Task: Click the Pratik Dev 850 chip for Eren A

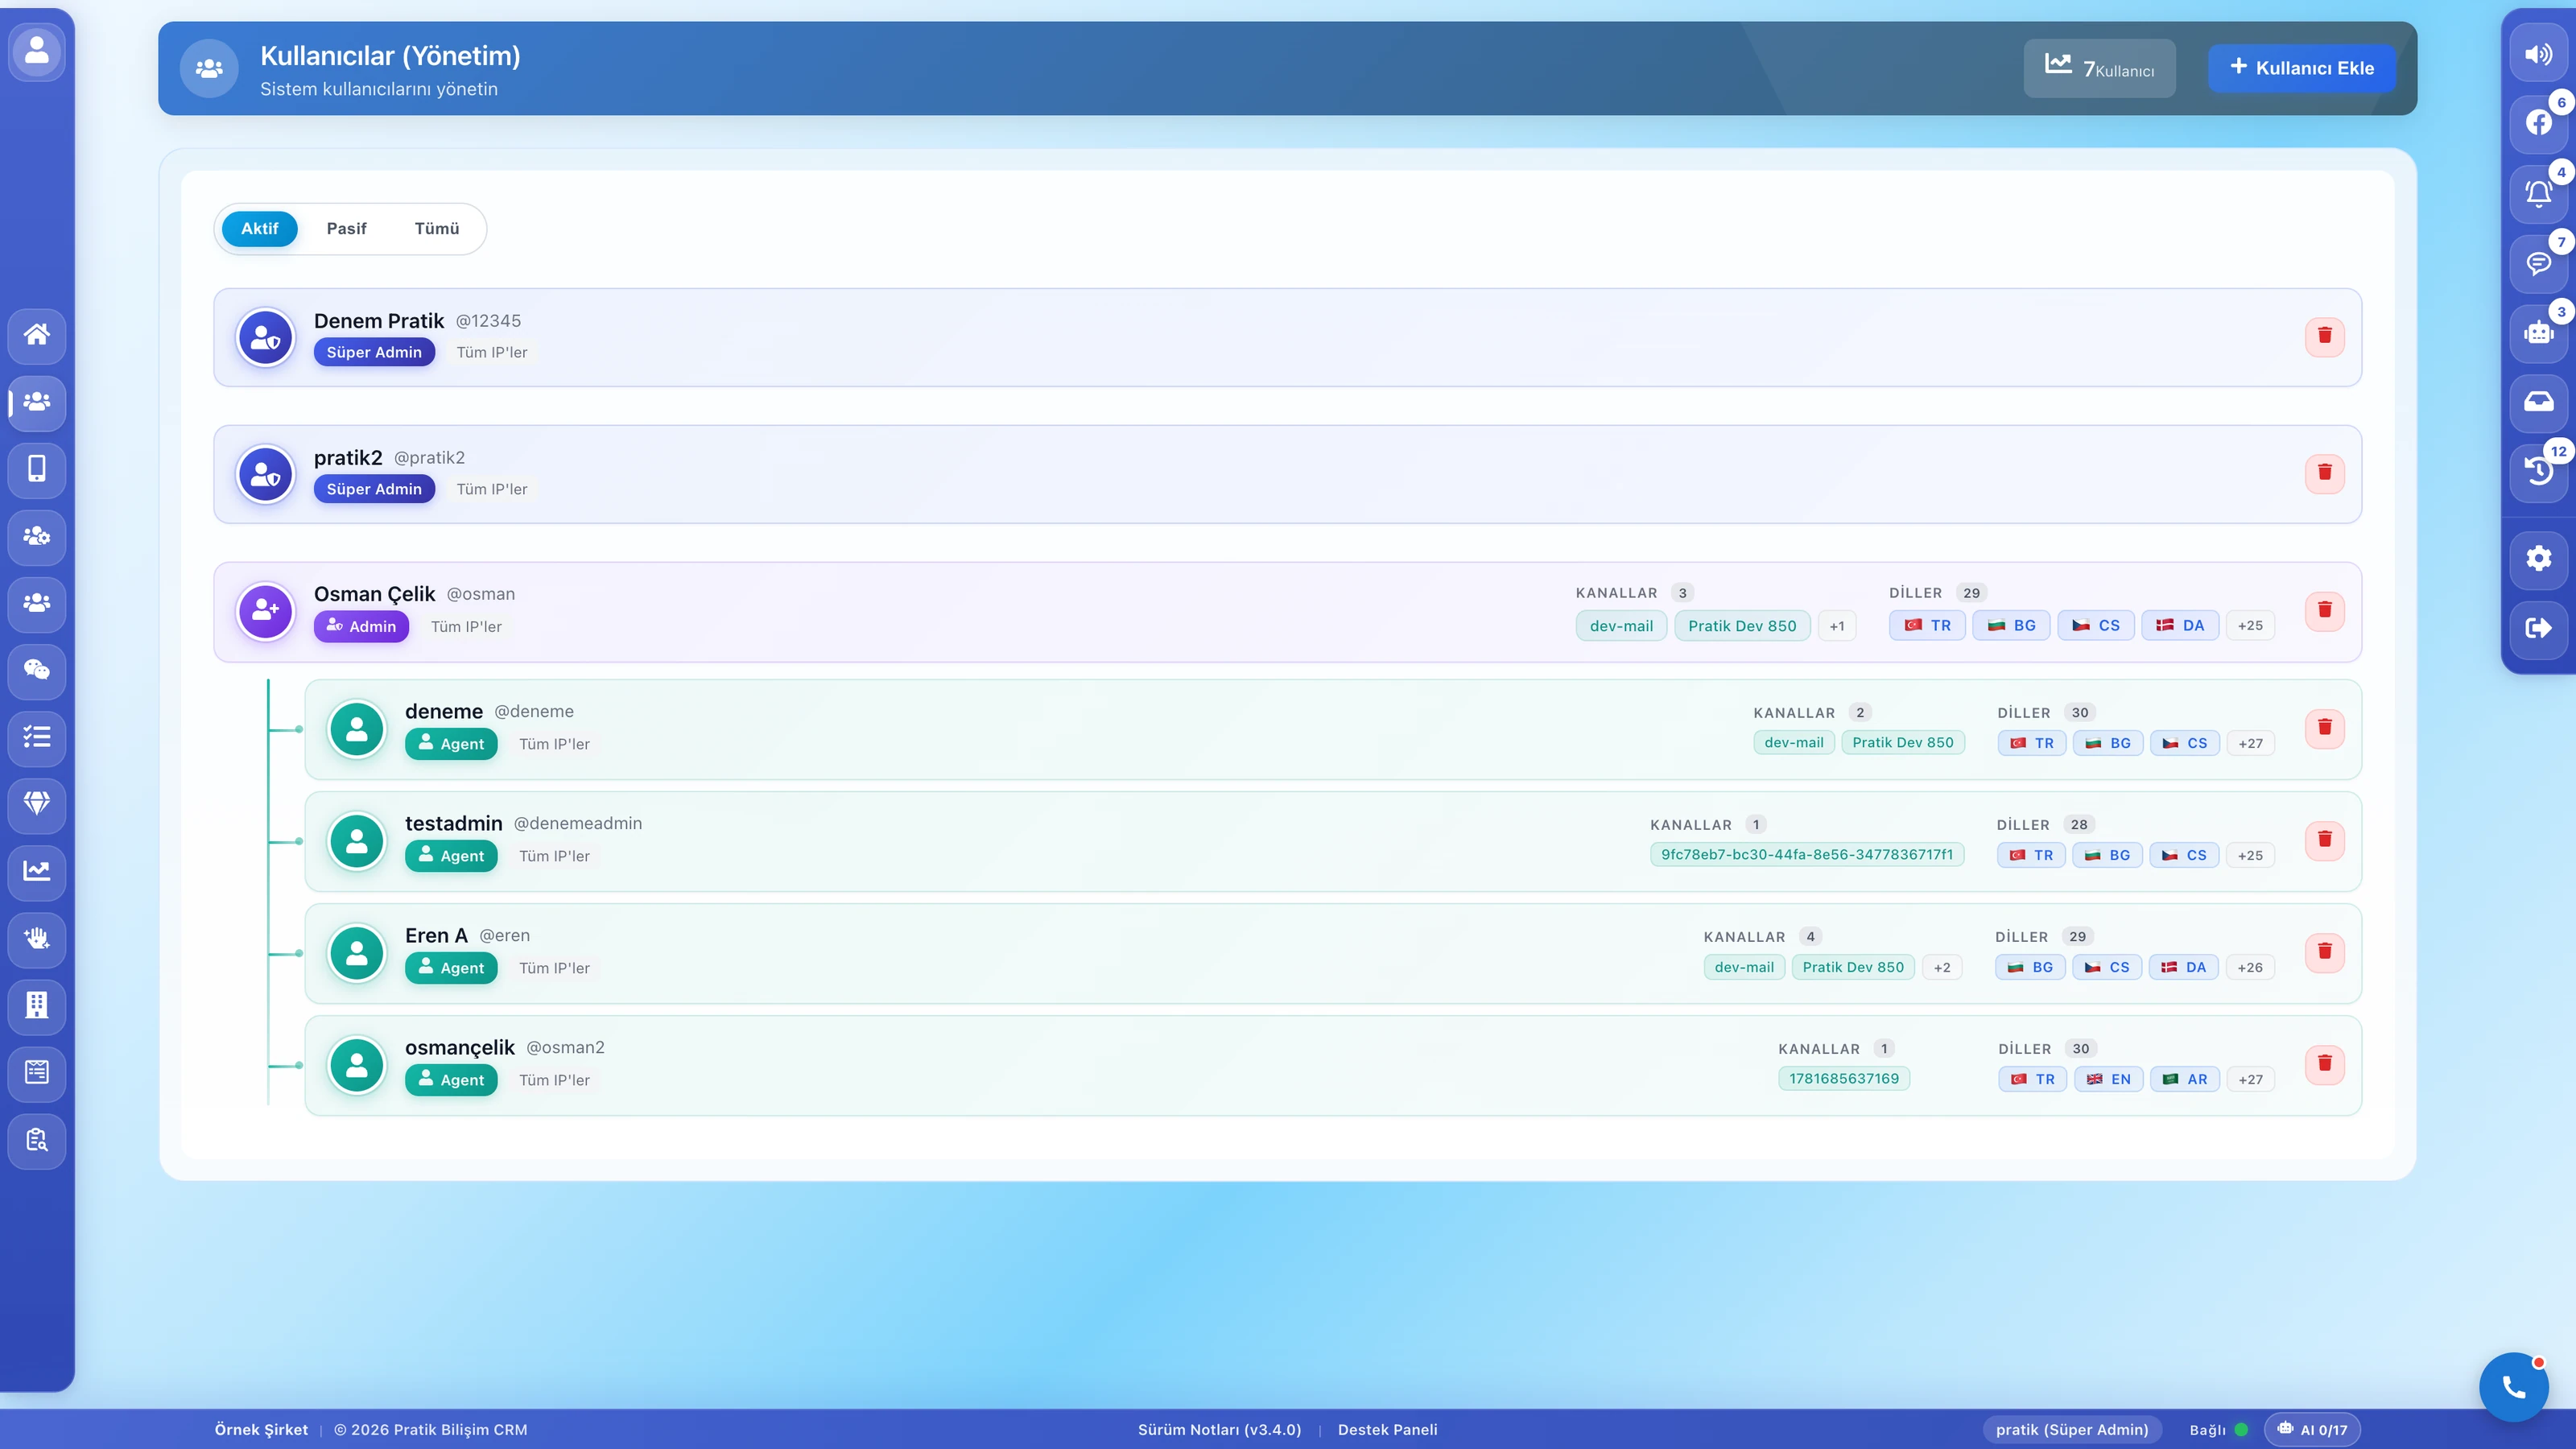Action: pyautogui.click(x=1853, y=967)
